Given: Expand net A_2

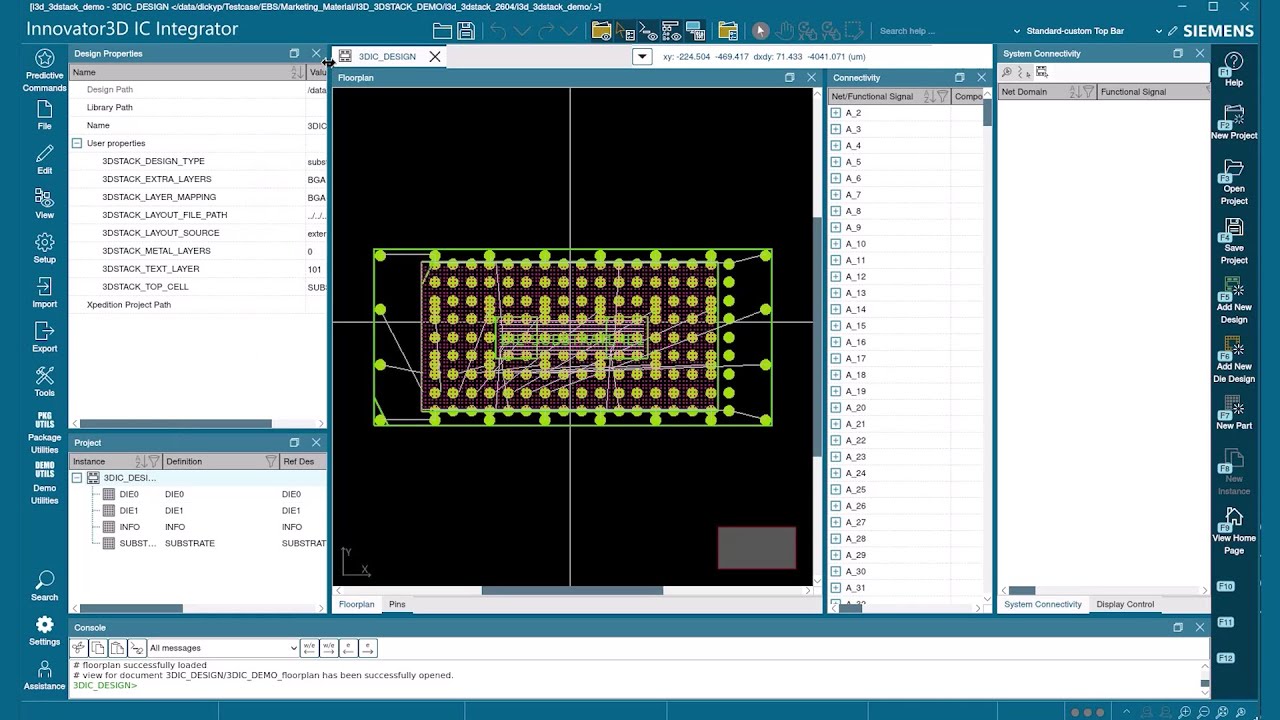Looking at the screenshot, I should point(836,113).
